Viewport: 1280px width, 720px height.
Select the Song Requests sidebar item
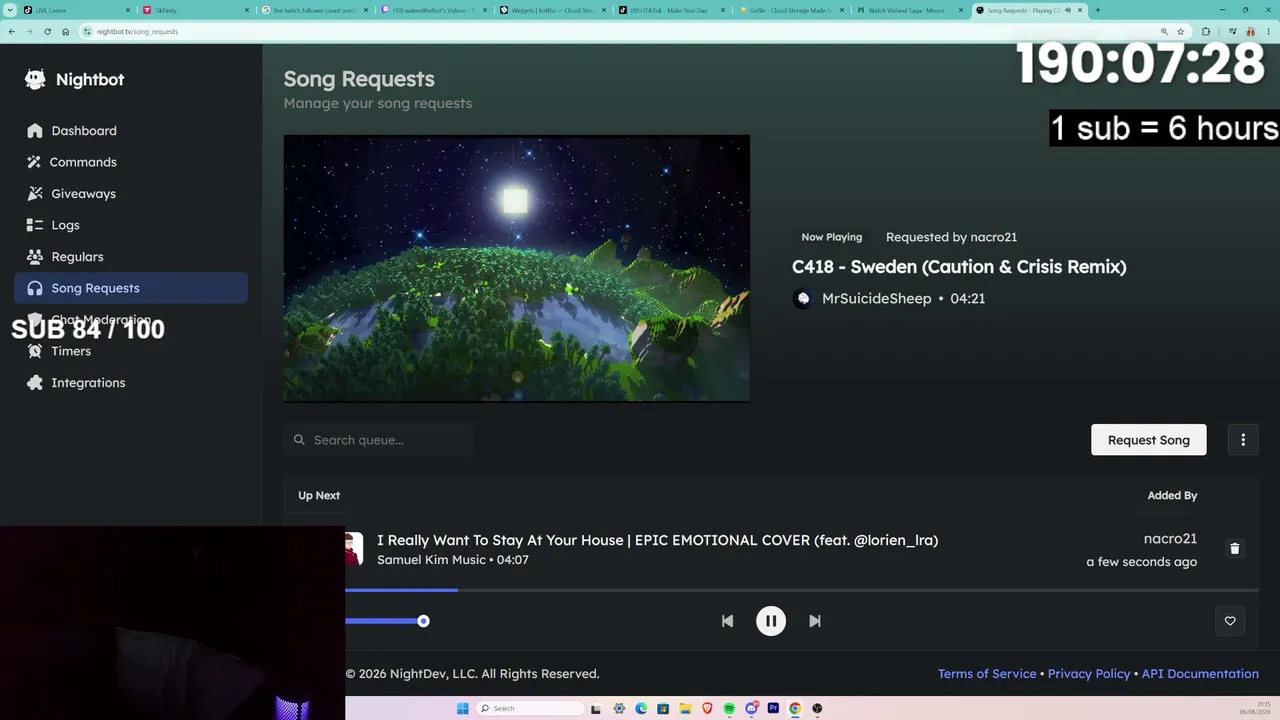(131, 288)
